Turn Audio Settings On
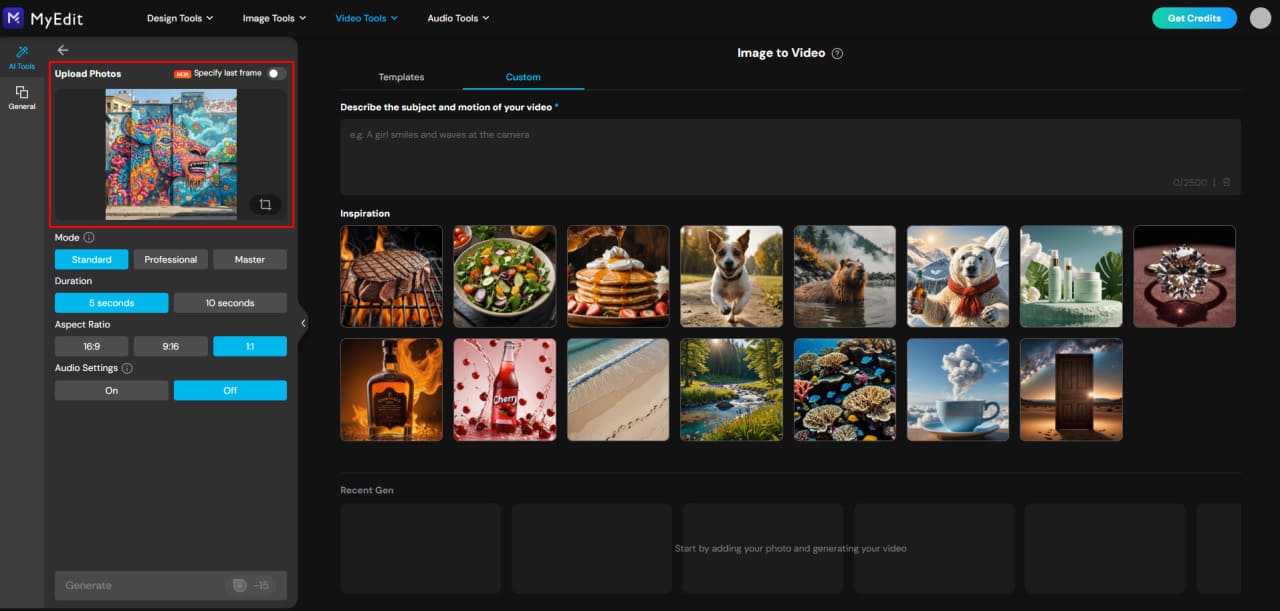This screenshot has height=611, width=1280. (111, 390)
